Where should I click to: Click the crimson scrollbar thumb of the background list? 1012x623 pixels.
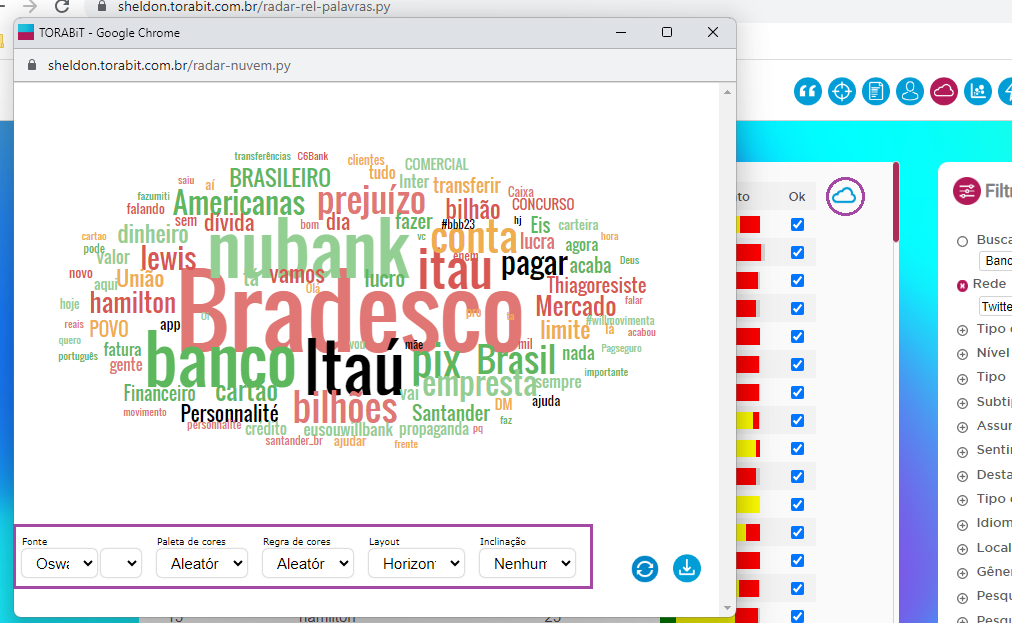click(x=896, y=202)
